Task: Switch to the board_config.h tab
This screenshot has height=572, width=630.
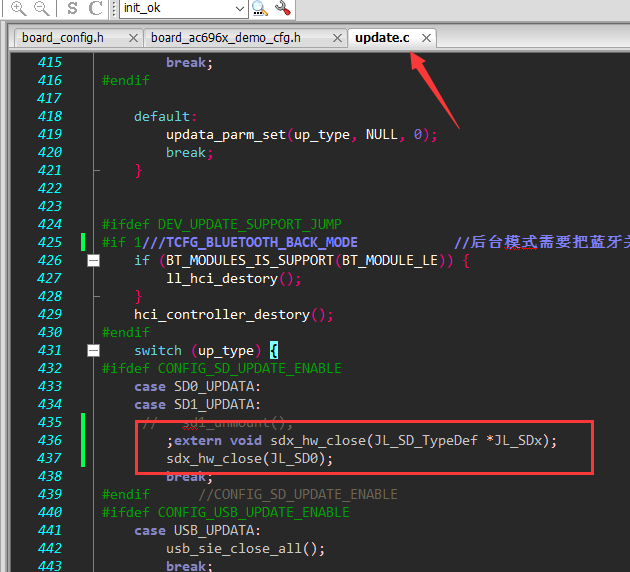Action: (x=63, y=38)
